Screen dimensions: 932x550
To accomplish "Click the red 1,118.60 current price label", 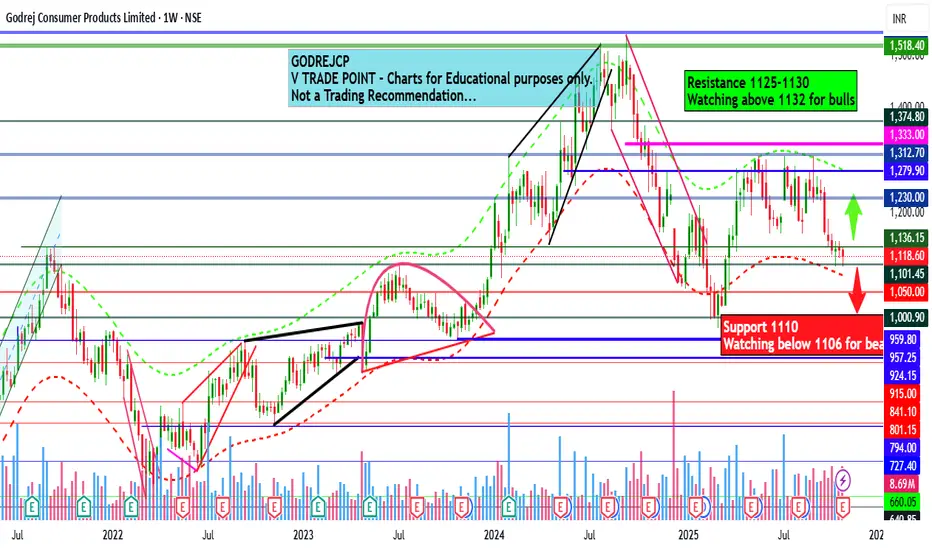I will [906, 256].
